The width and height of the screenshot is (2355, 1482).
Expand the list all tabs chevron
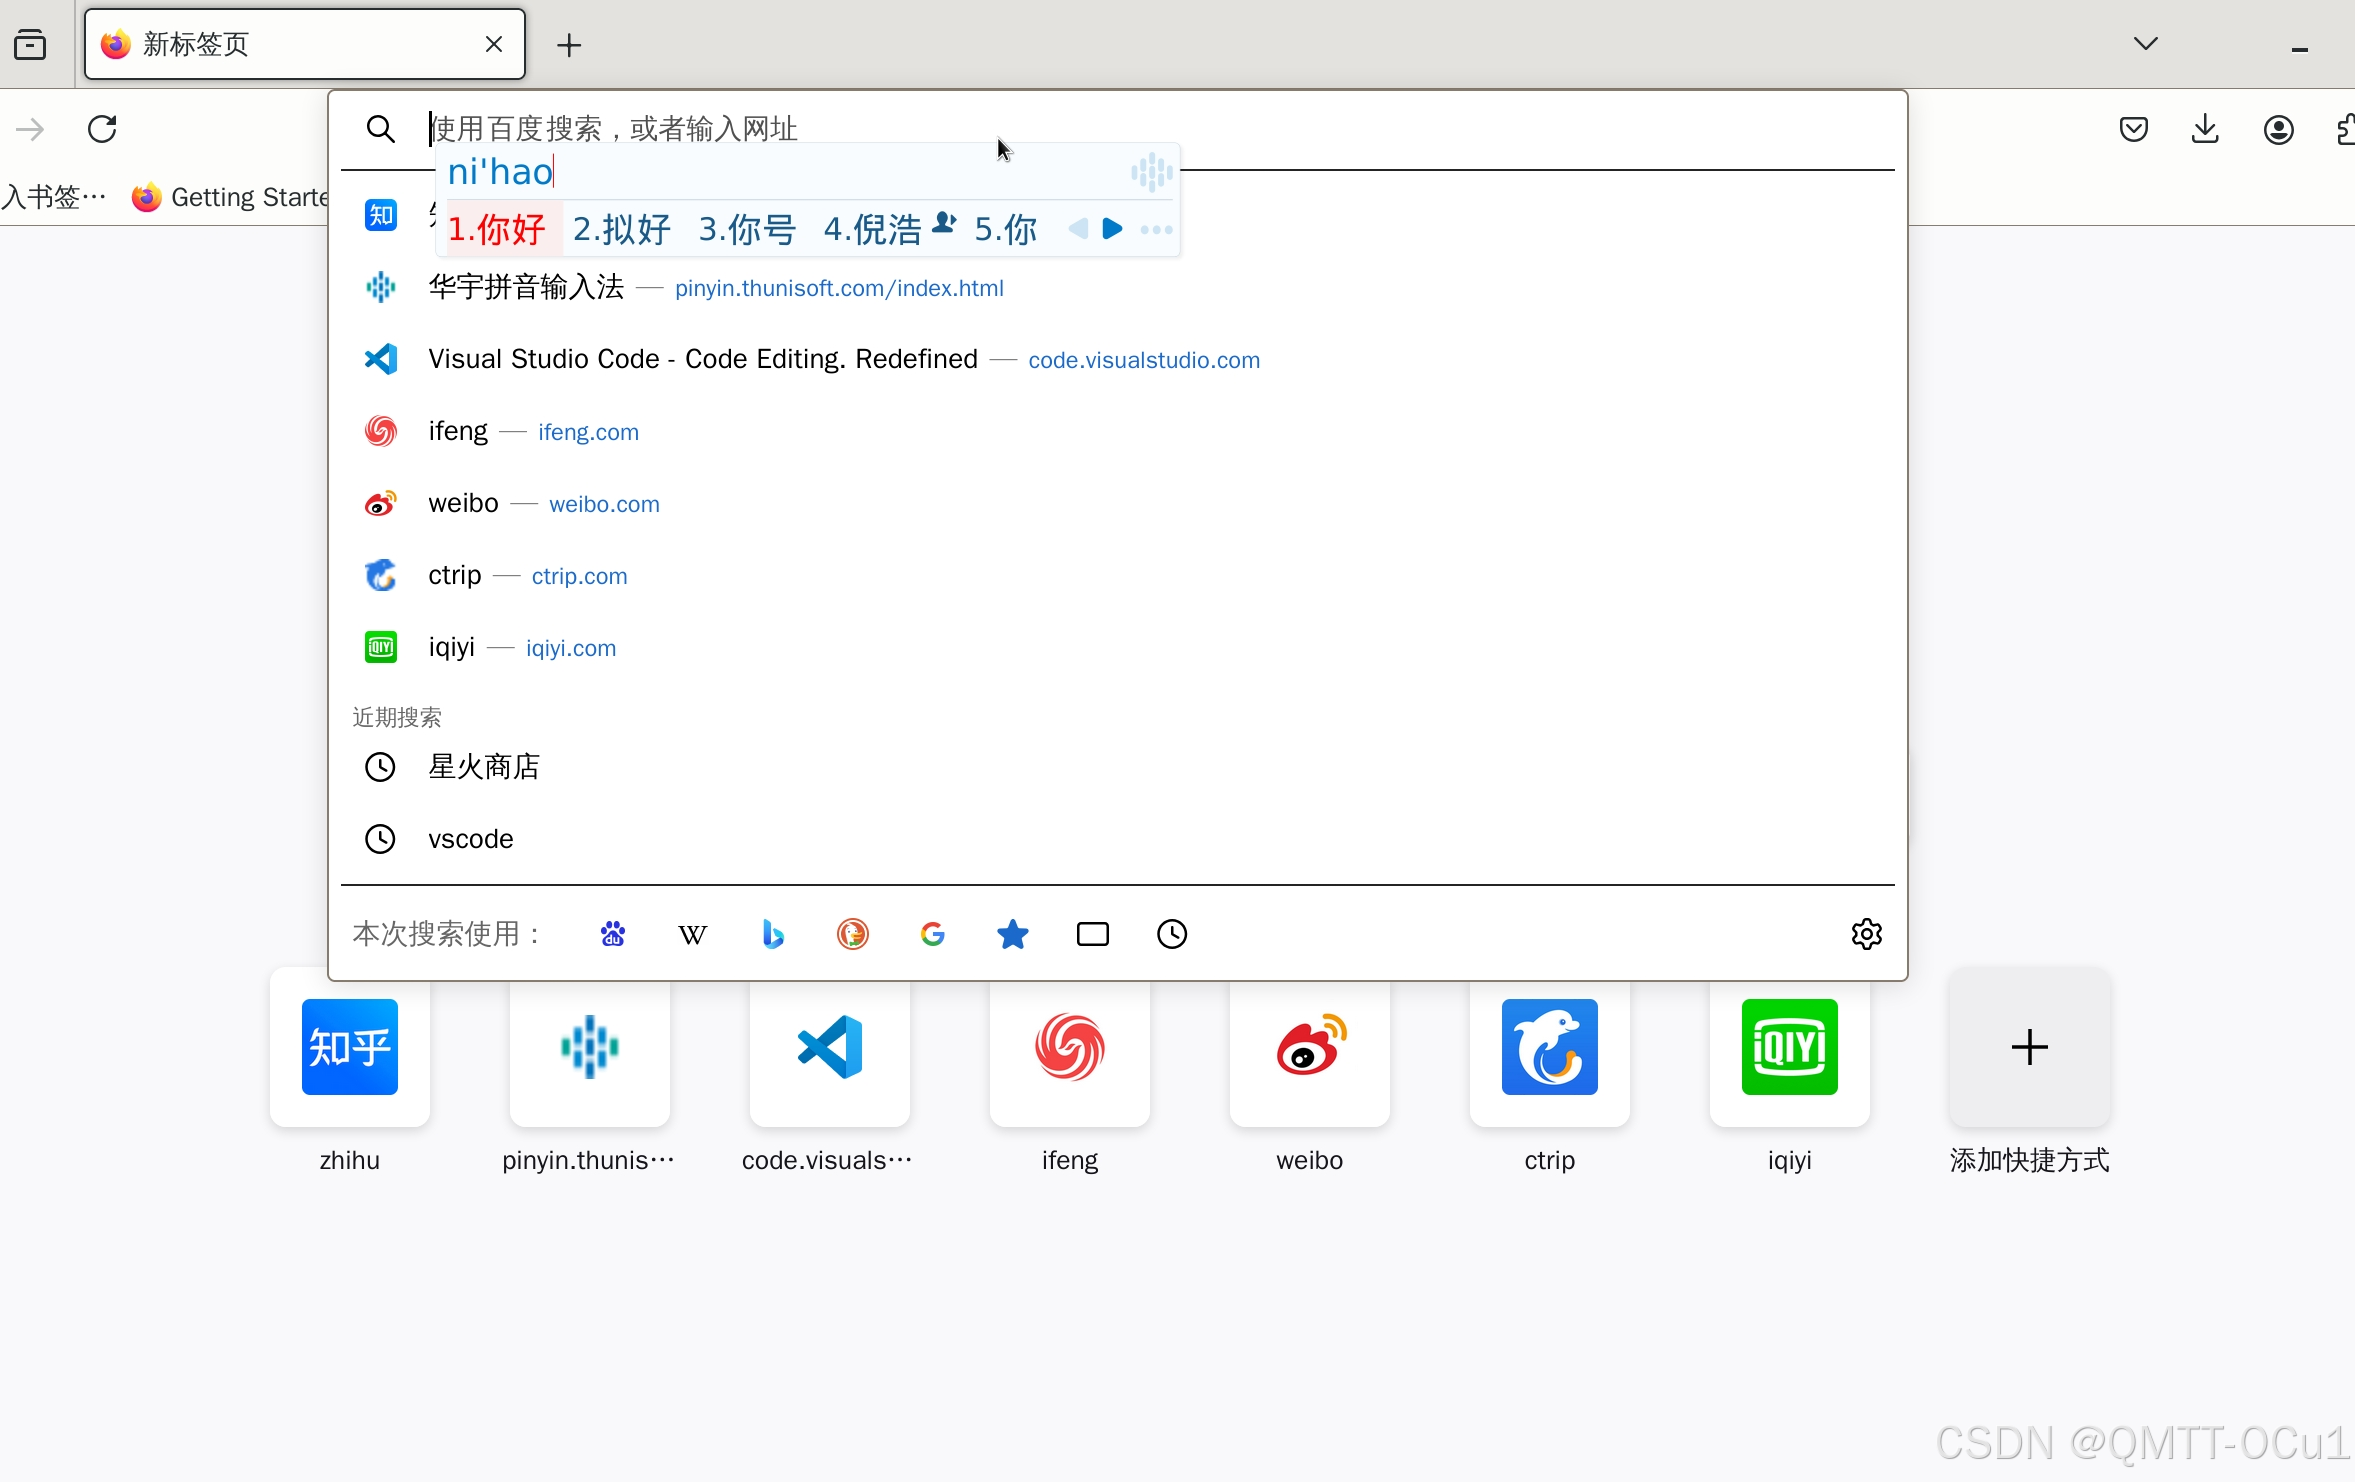pyautogui.click(x=2145, y=44)
